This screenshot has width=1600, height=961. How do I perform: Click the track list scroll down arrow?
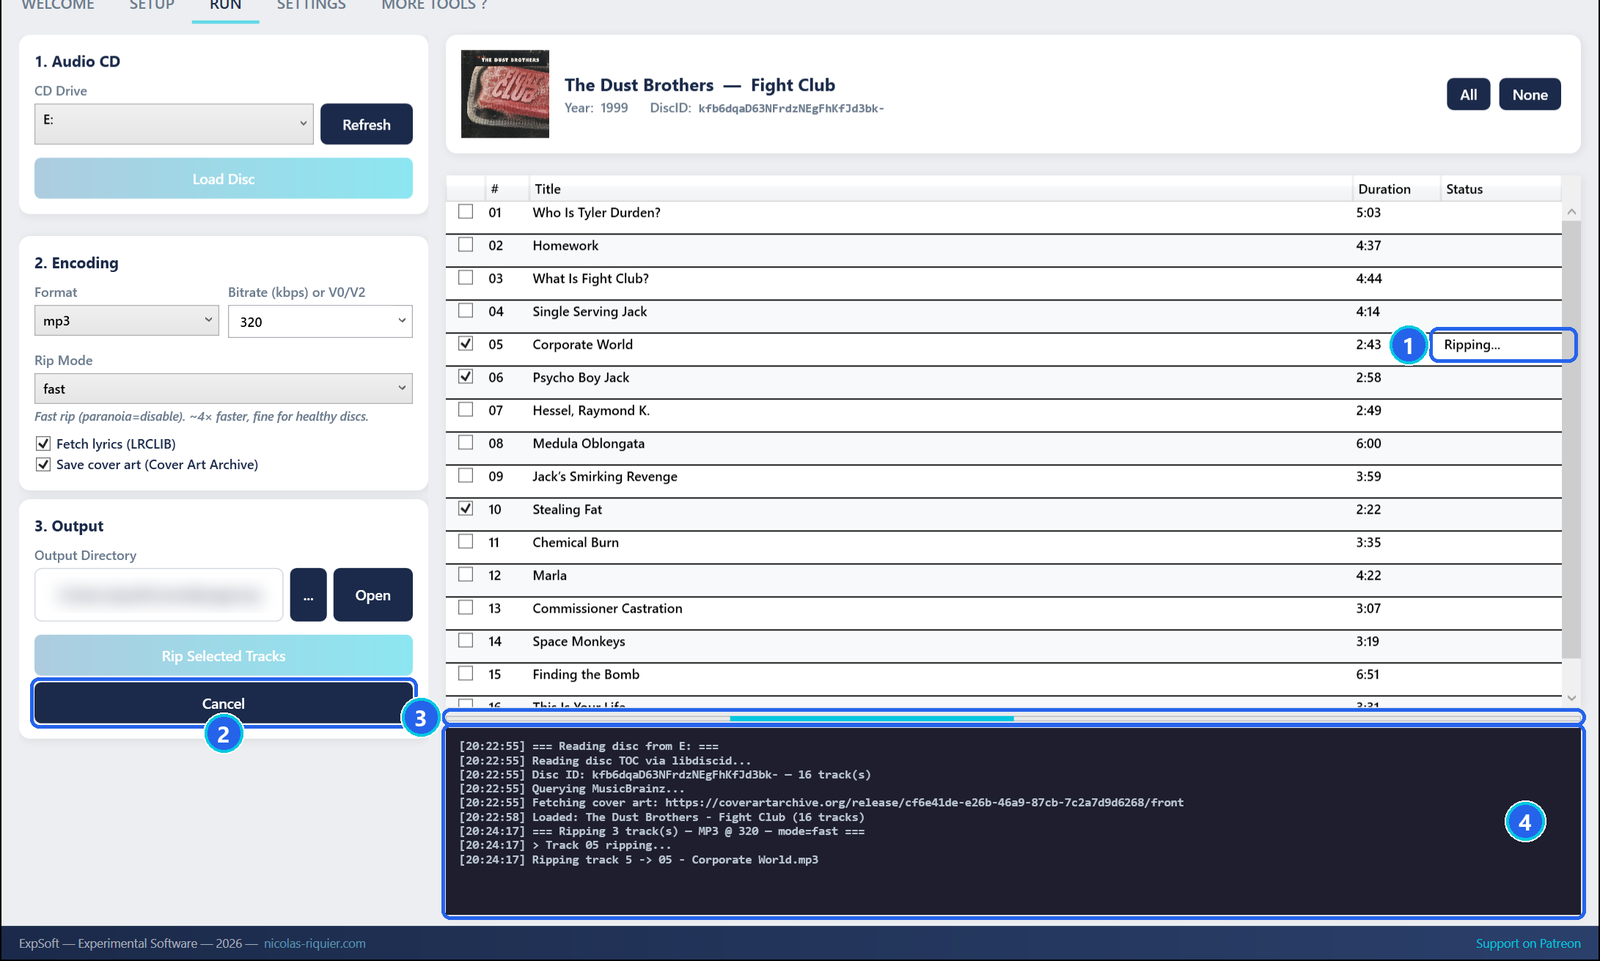tap(1571, 698)
